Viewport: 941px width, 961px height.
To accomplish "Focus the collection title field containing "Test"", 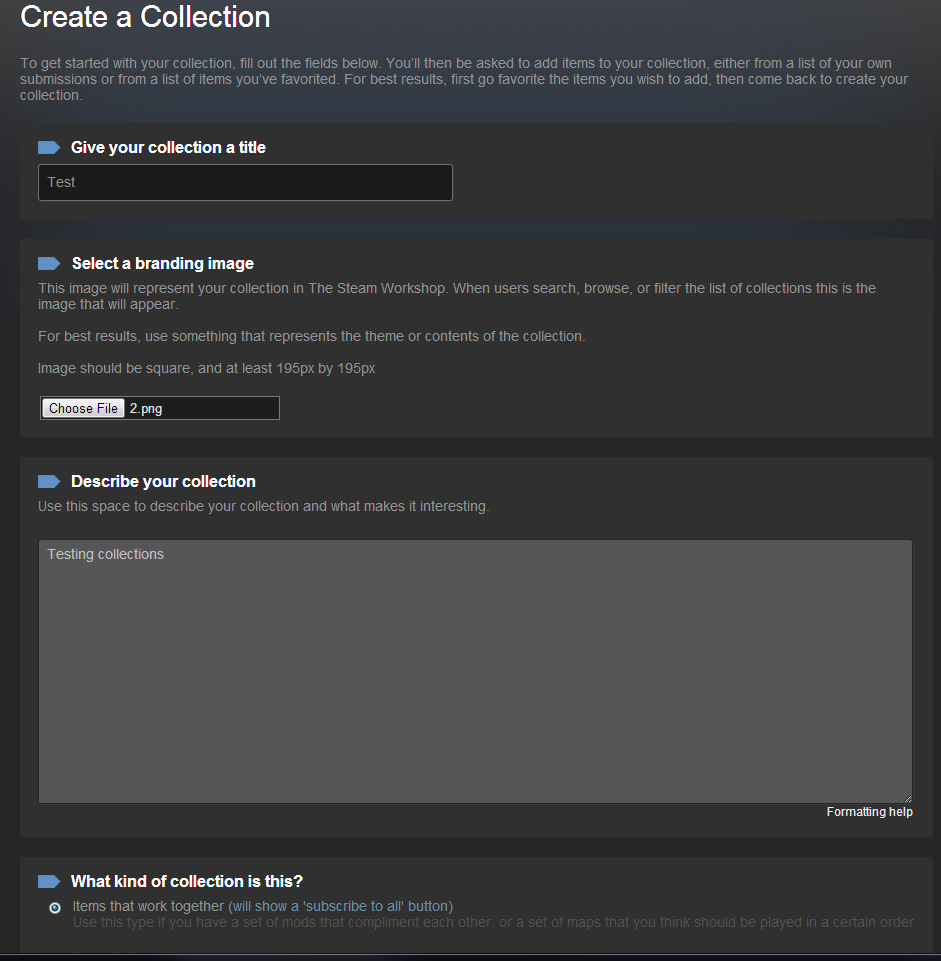I will pos(245,183).
